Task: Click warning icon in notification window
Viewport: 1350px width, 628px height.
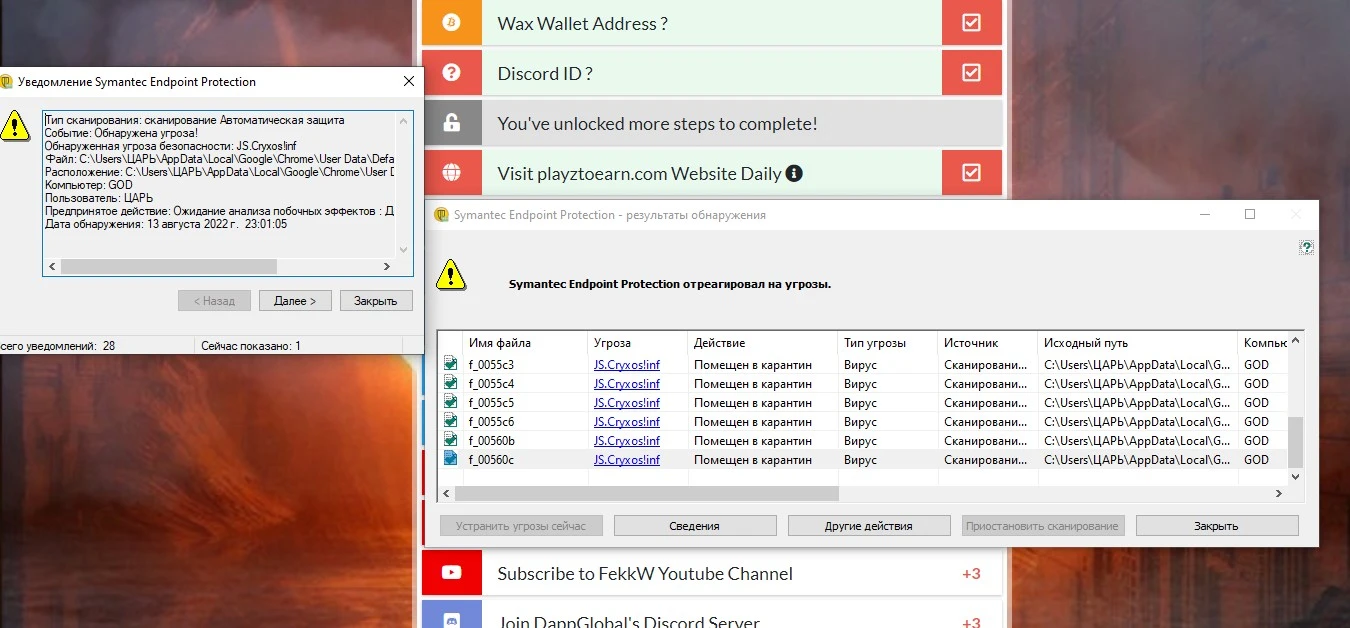Action: pos(15,126)
